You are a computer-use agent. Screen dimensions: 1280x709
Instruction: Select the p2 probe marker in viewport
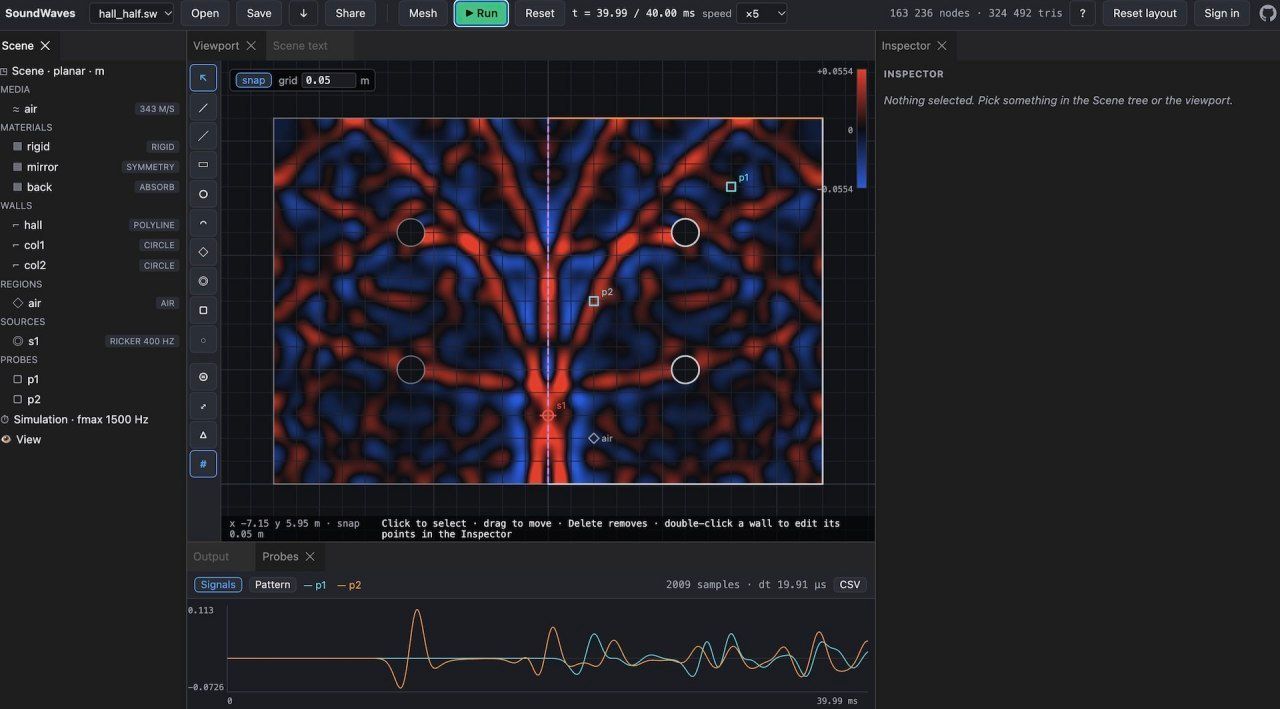tap(594, 301)
